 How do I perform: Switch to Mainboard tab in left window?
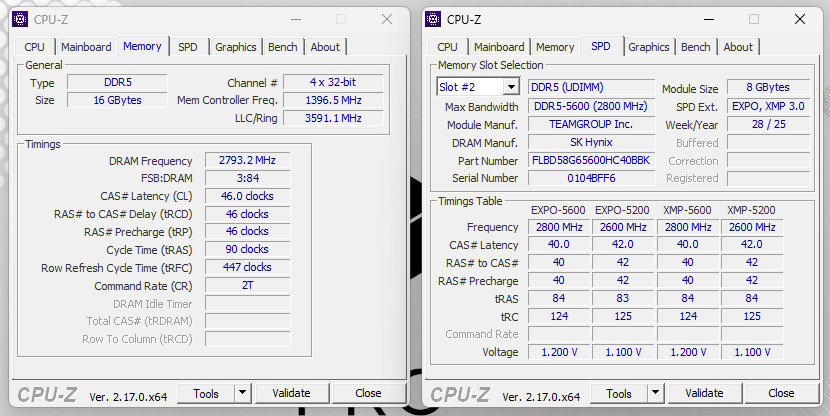pos(86,47)
